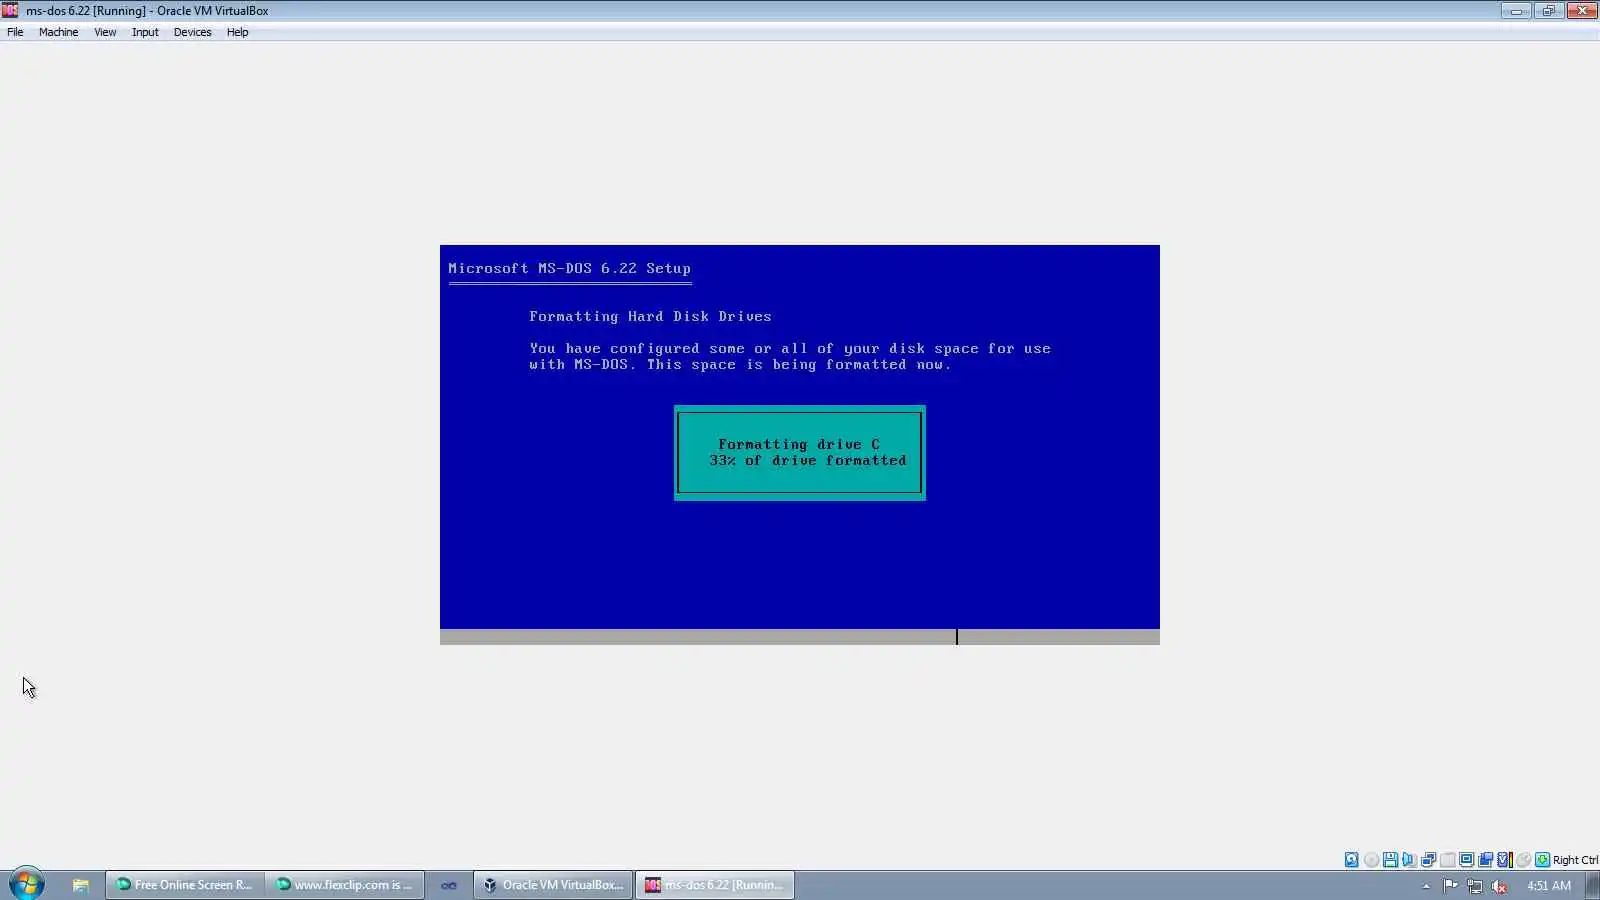Image resolution: width=1600 pixels, height=900 pixels.
Task: Click the 'Formatting drive C' text
Action: point(799,444)
